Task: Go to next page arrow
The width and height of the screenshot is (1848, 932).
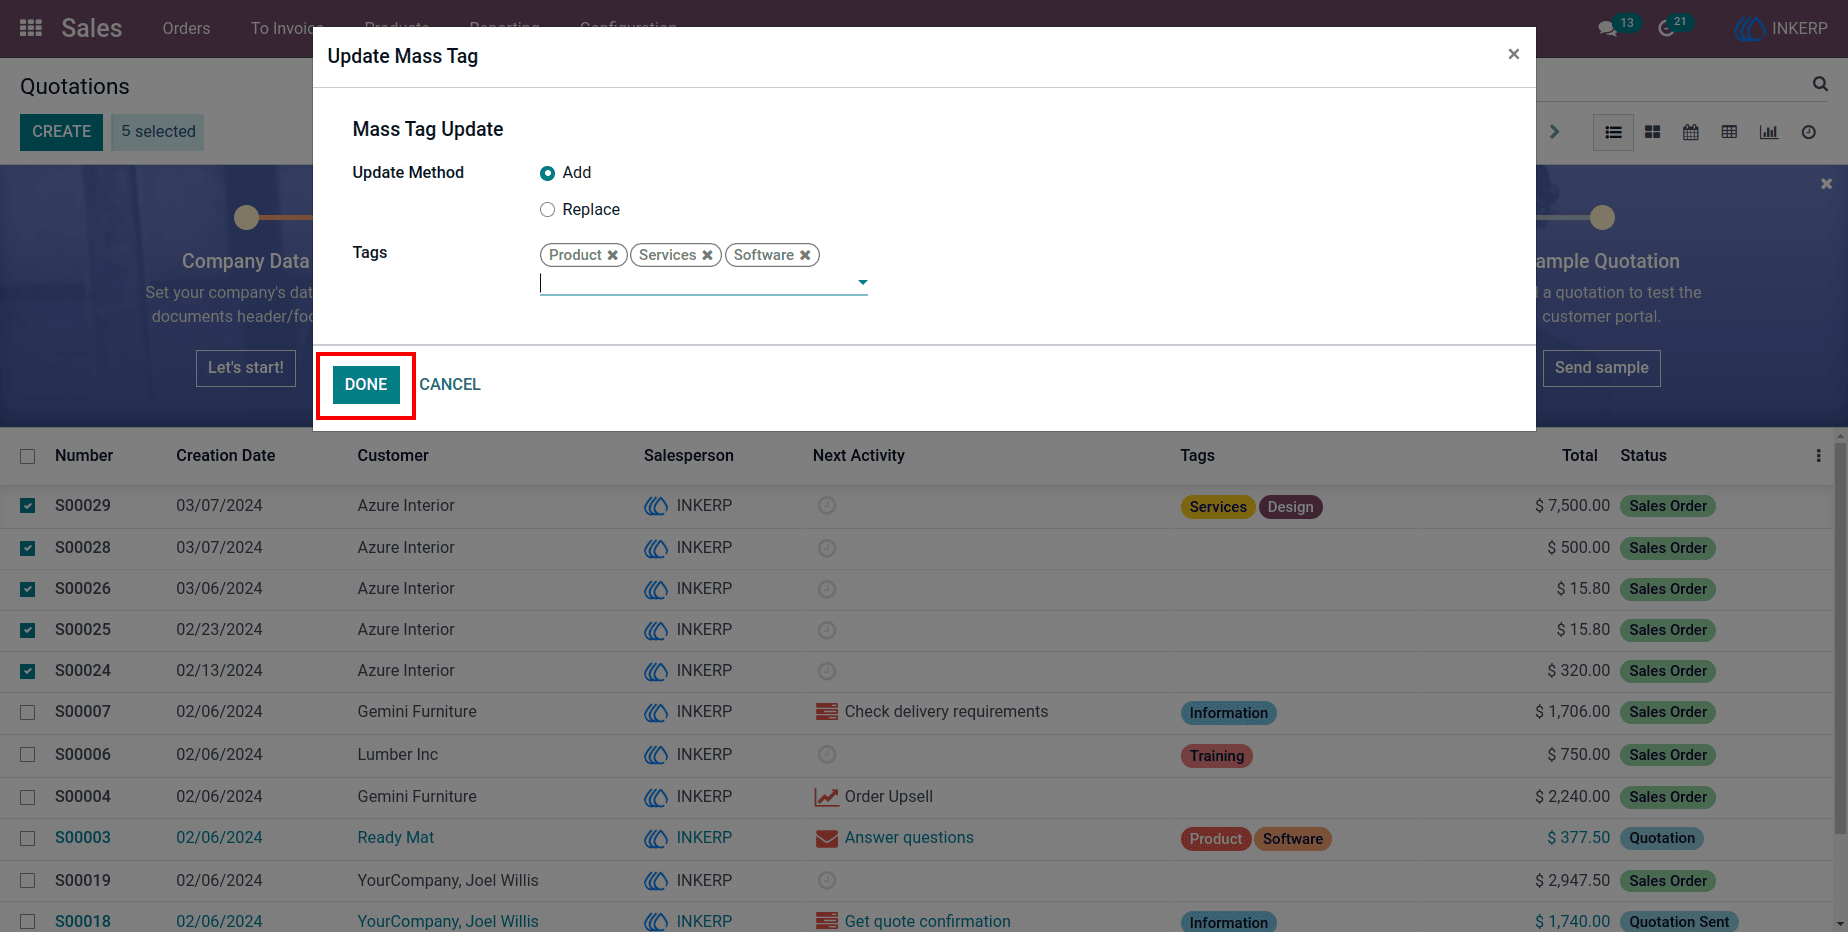Action: (x=1554, y=132)
